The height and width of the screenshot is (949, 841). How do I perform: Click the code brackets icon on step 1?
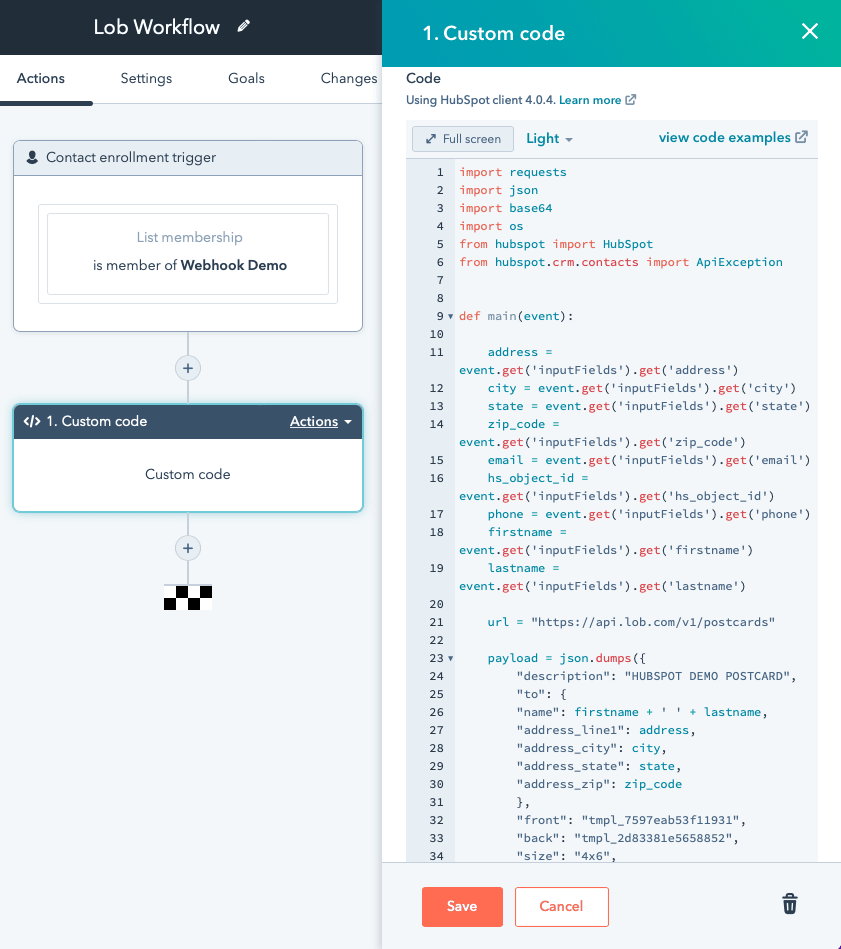pyautogui.click(x=31, y=421)
